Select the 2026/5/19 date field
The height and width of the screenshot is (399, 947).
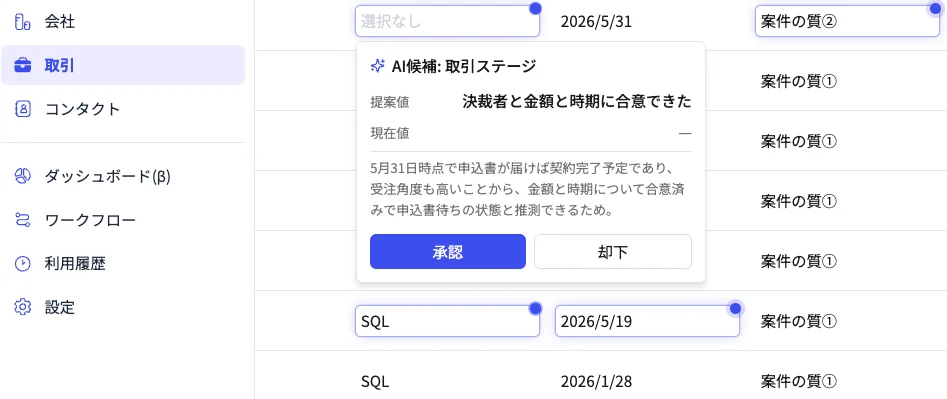click(647, 321)
